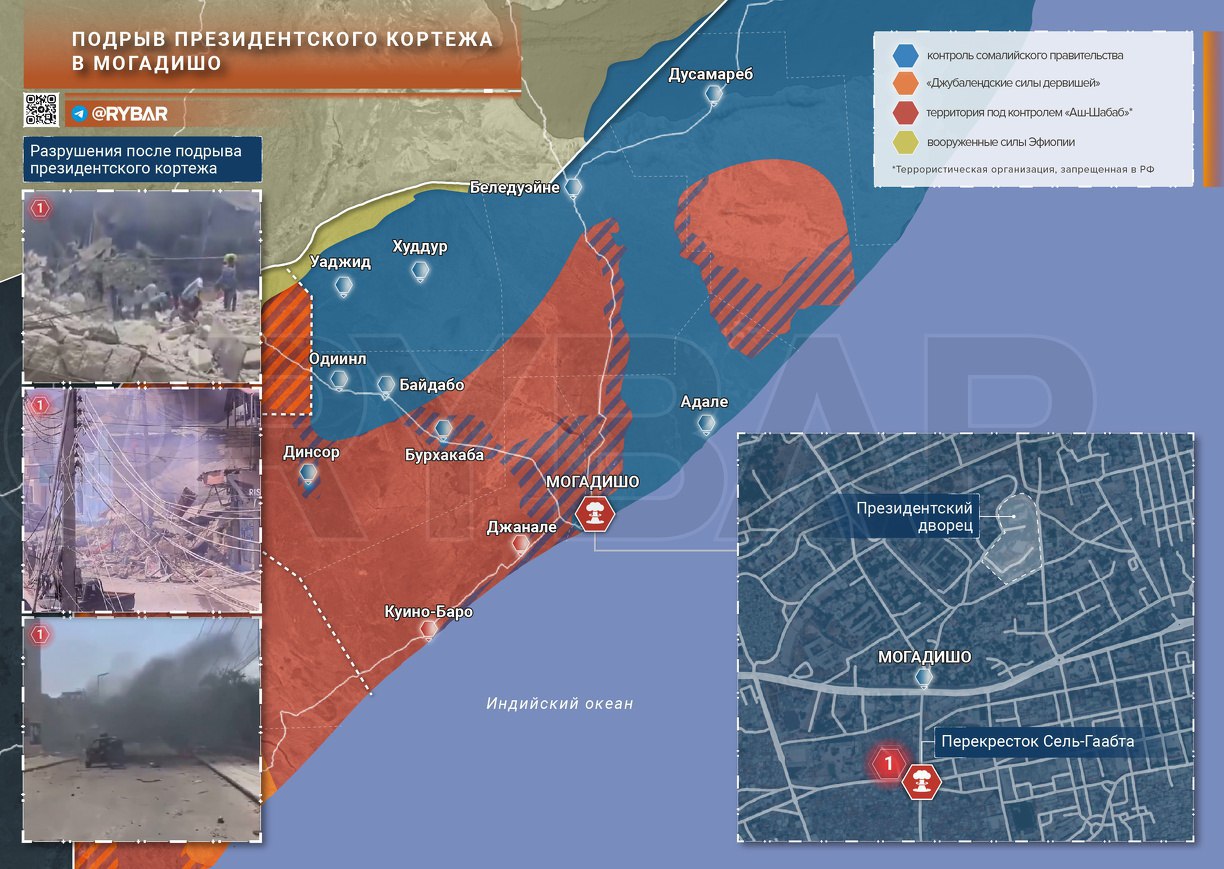
Task: Click the explosion marker at Sel-Gaabta intersection
Action: coord(921,780)
